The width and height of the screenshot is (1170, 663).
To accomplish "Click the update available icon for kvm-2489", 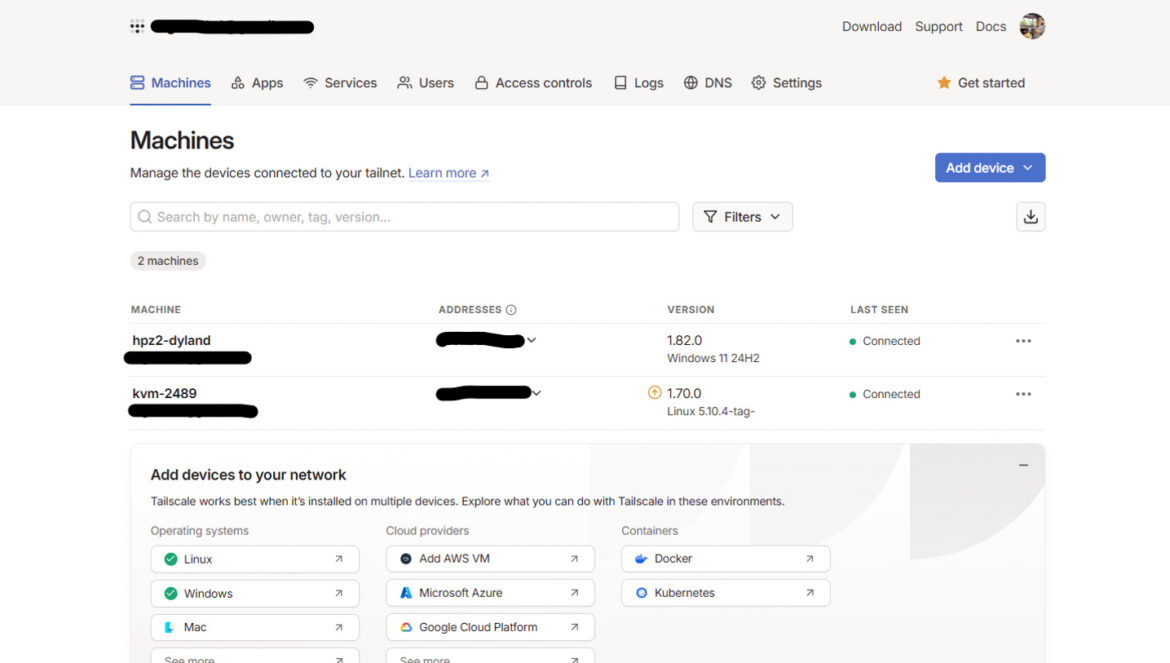I will click(654, 392).
